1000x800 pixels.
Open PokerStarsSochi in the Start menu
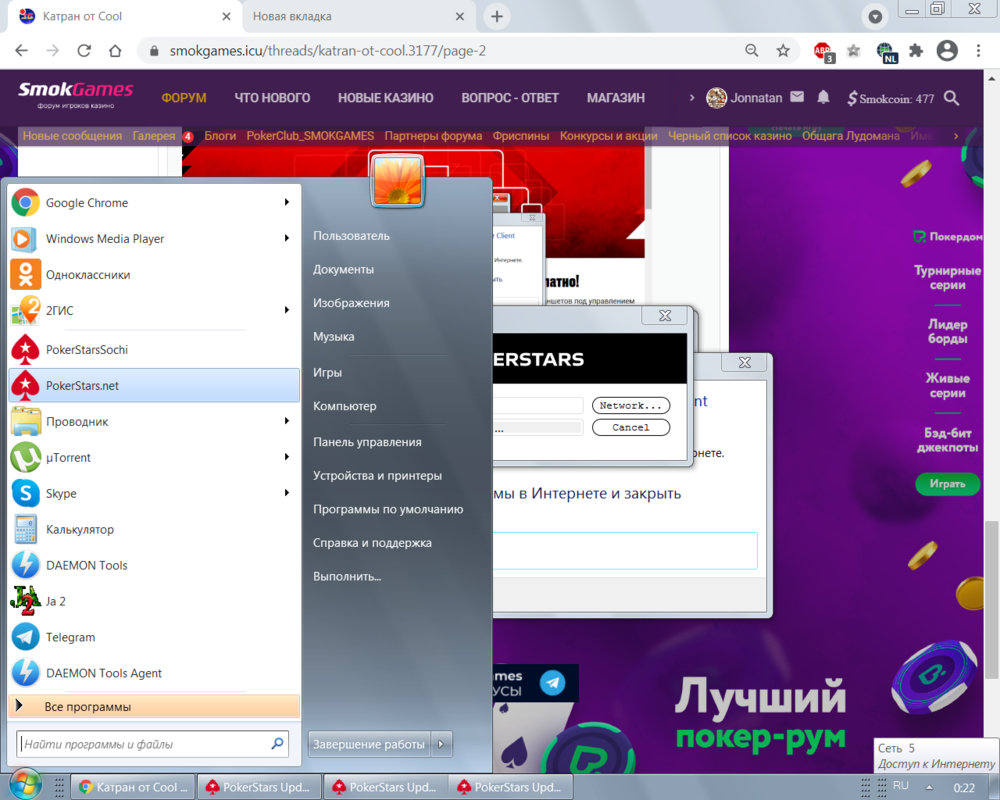(x=154, y=350)
